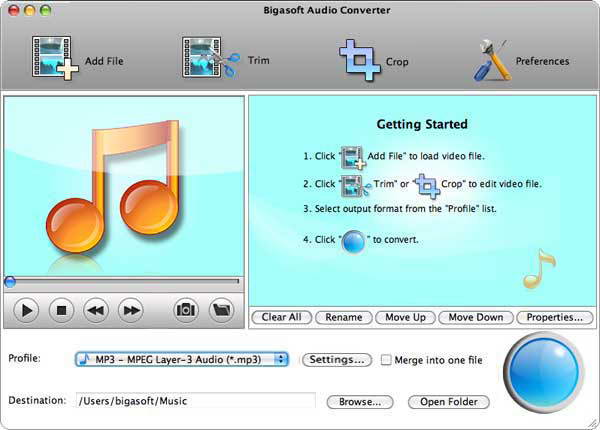The image size is (600, 430).
Task: Open the profile Settings... button
Action: click(x=337, y=360)
